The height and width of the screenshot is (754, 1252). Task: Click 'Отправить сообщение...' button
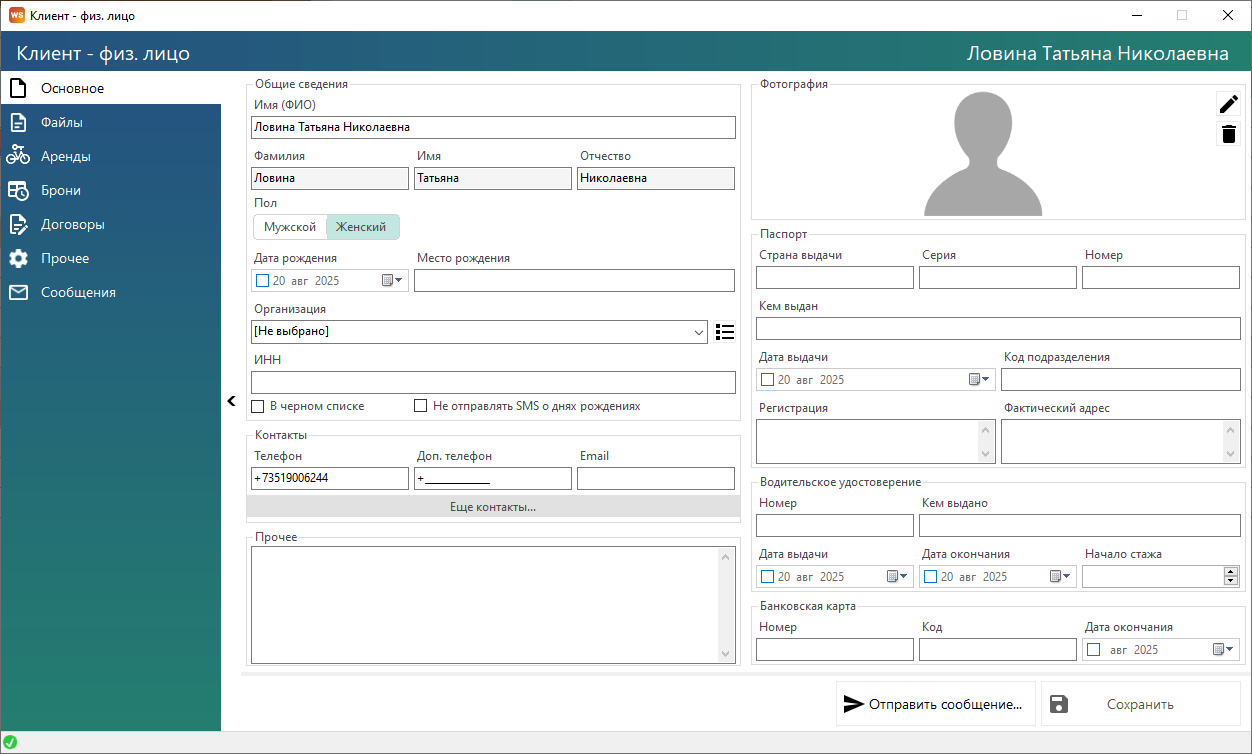pyautogui.click(x=935, y=704)
